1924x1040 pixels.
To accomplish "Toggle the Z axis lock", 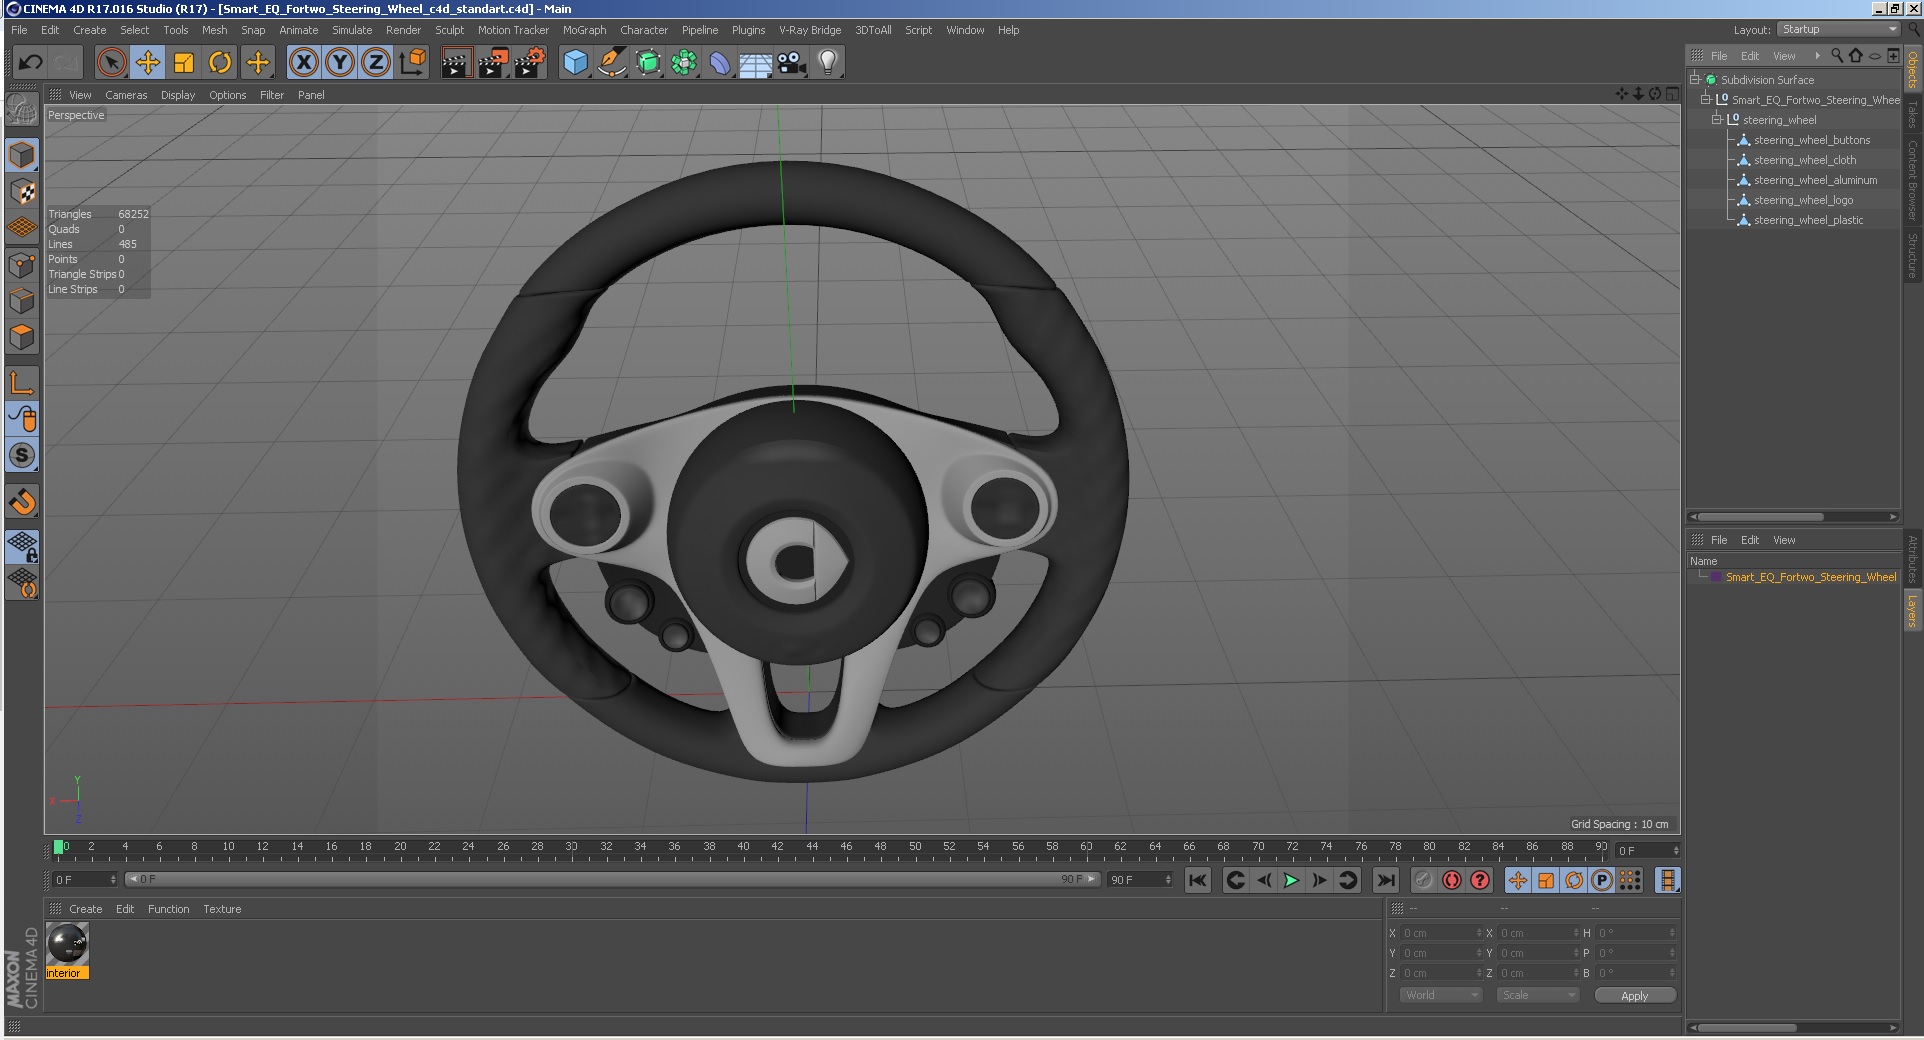I will (376, 62).
